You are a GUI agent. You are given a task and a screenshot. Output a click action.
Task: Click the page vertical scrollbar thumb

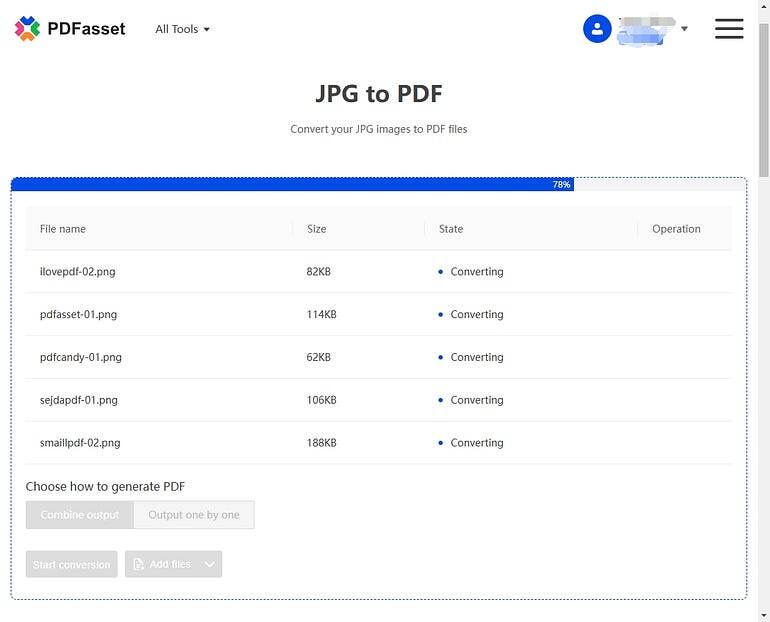pos(764,101)
